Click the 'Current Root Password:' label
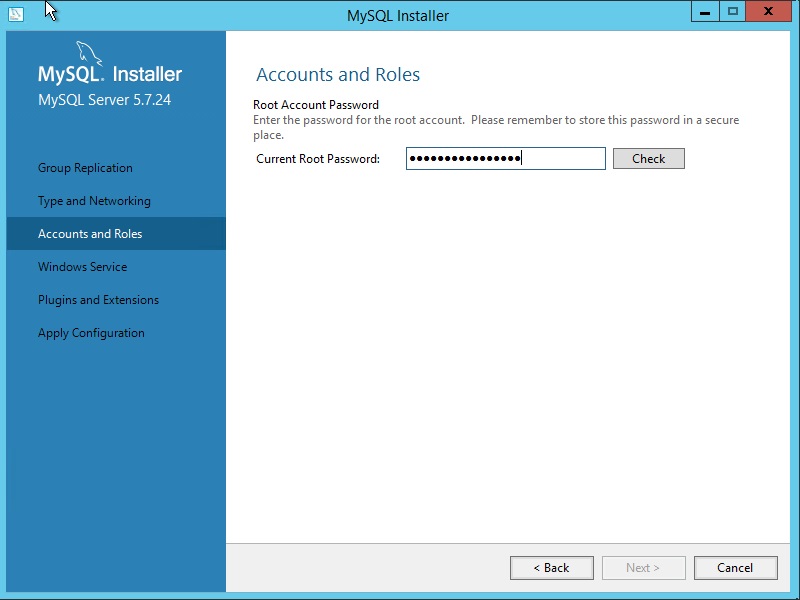The image size is (800, 600). click(318, 159)
